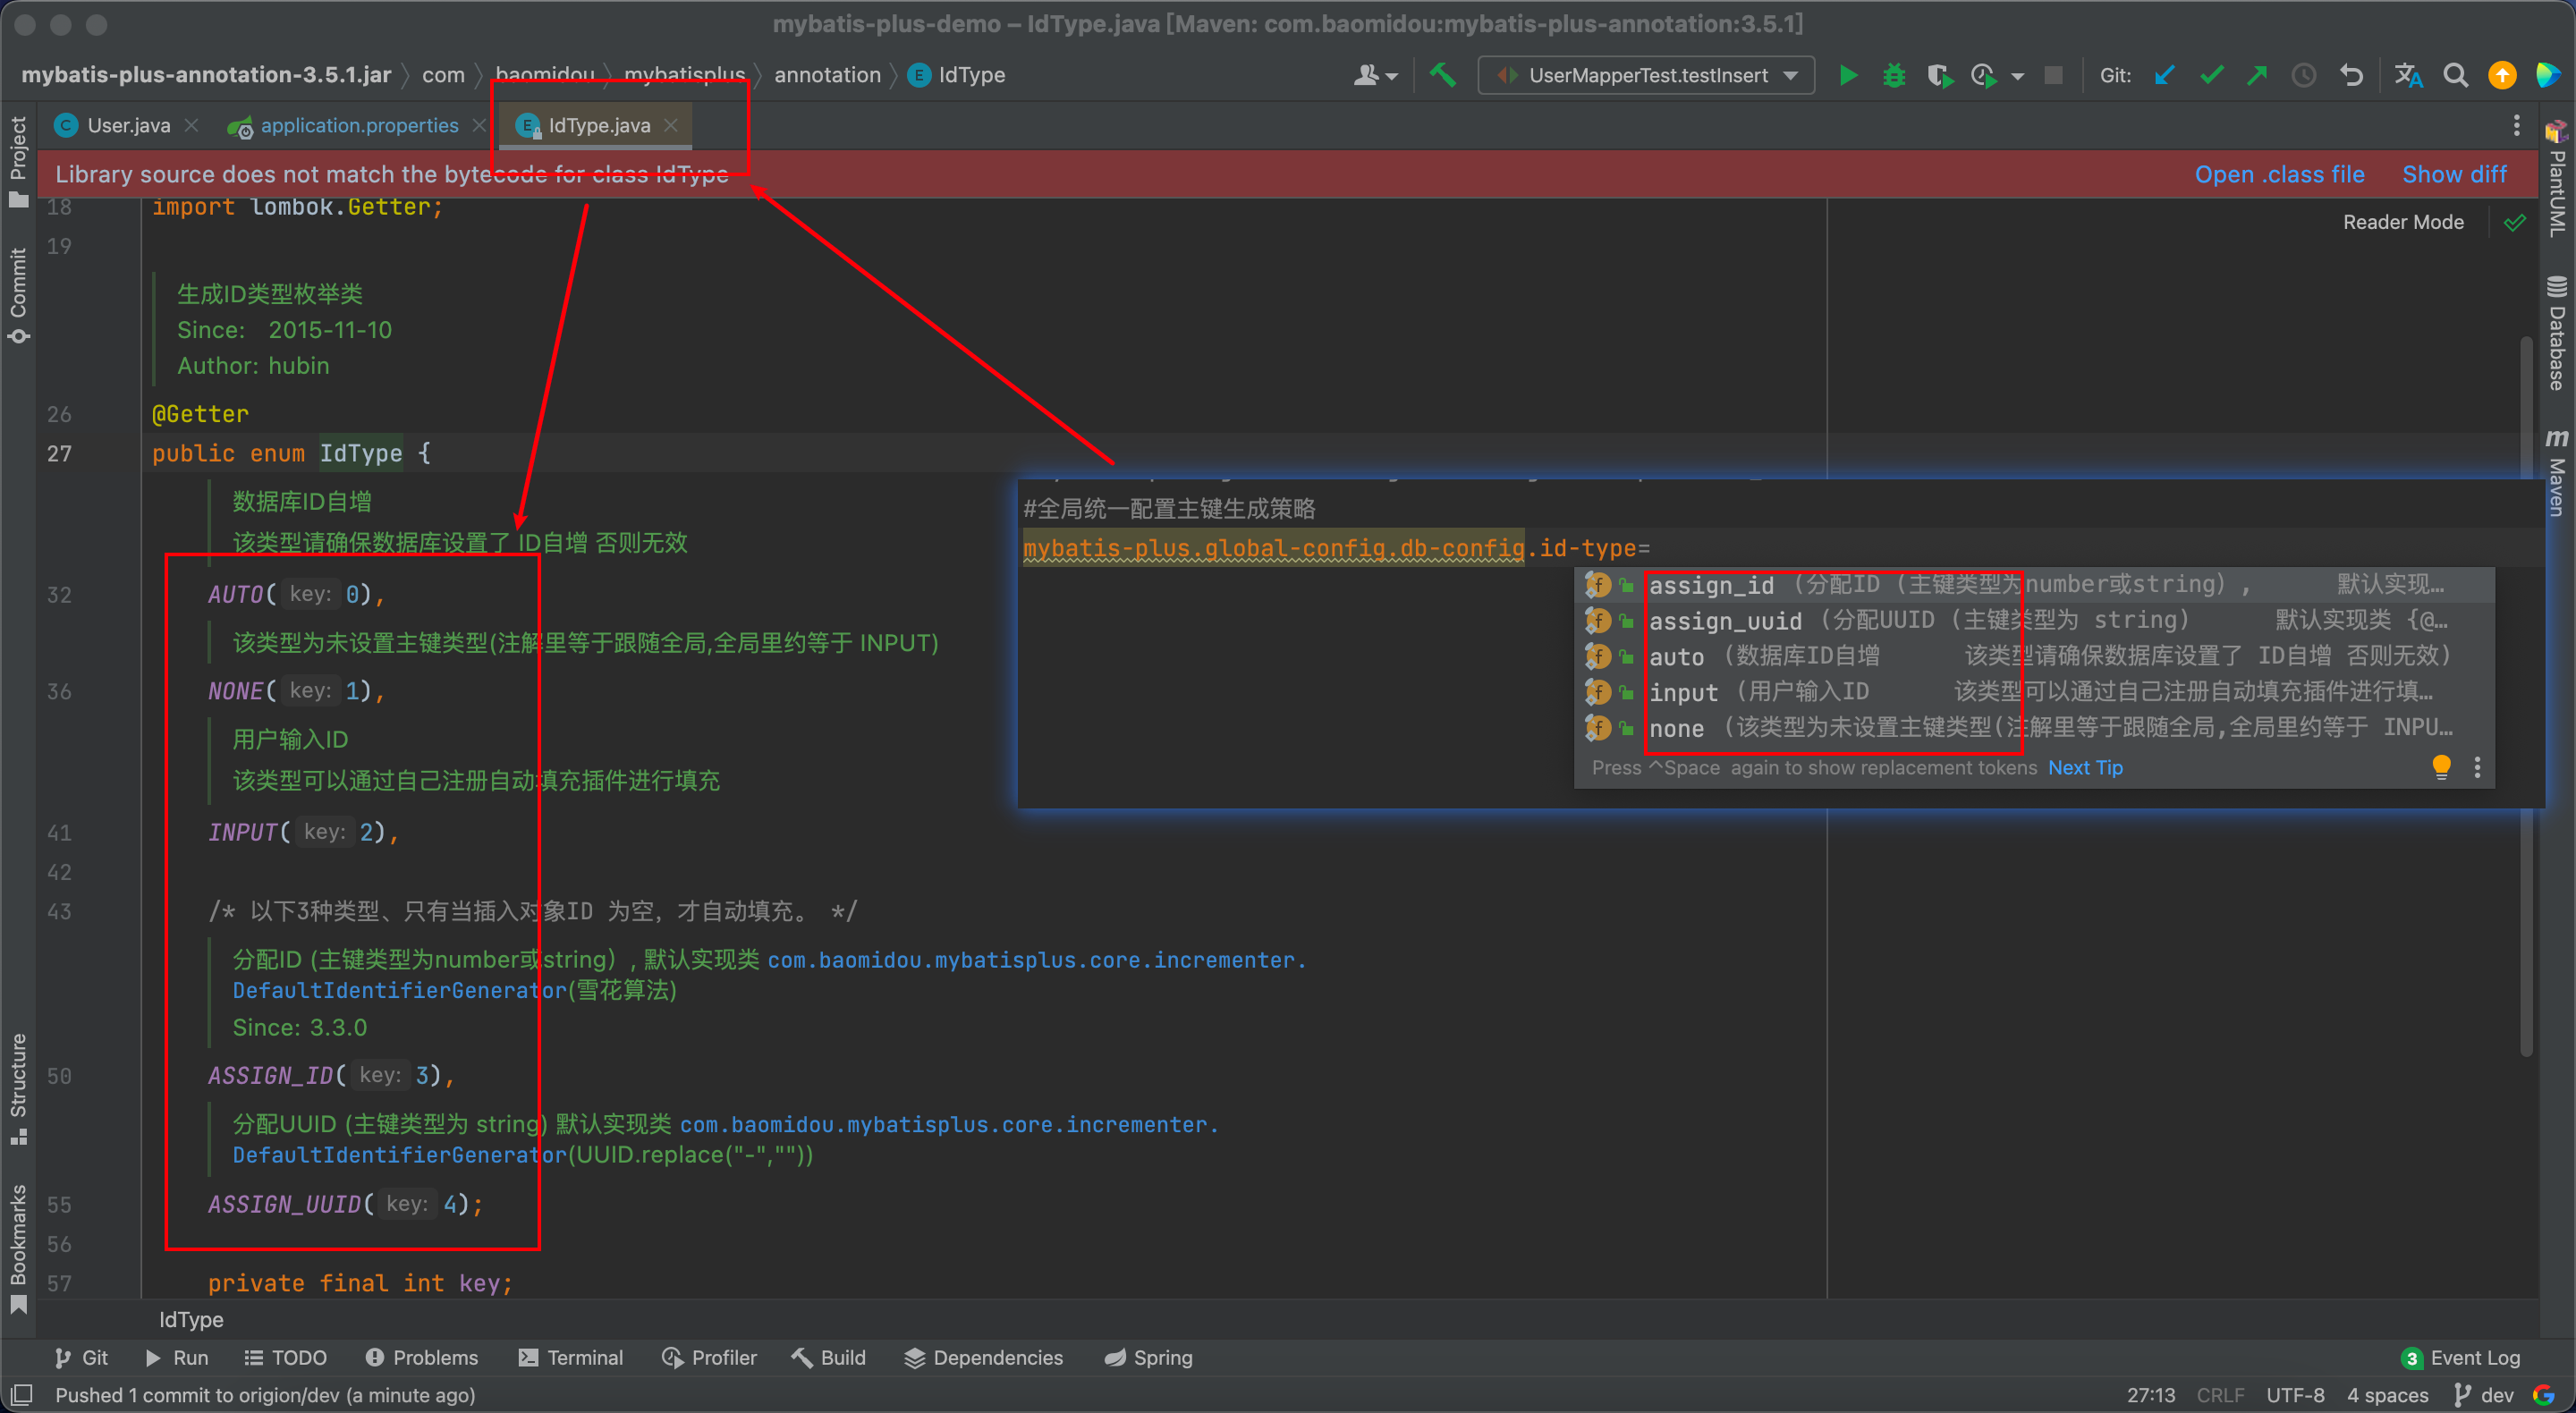Select assign_uuid completion suggestion
The width and height of the screenshot is (2576, 1413).
tap(2034, 620)
